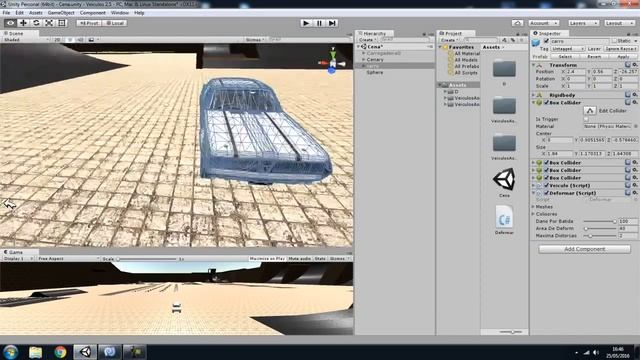Viewport: 640px width, 360px height.
Task: Click the Cena Unity scene asset
Action: [504, 180]
